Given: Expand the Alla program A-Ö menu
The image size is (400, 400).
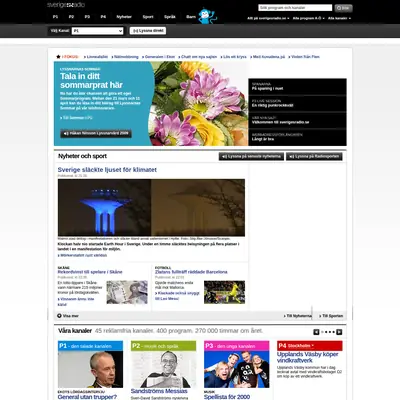Looking at the screenshot, I should click(309, 18).
